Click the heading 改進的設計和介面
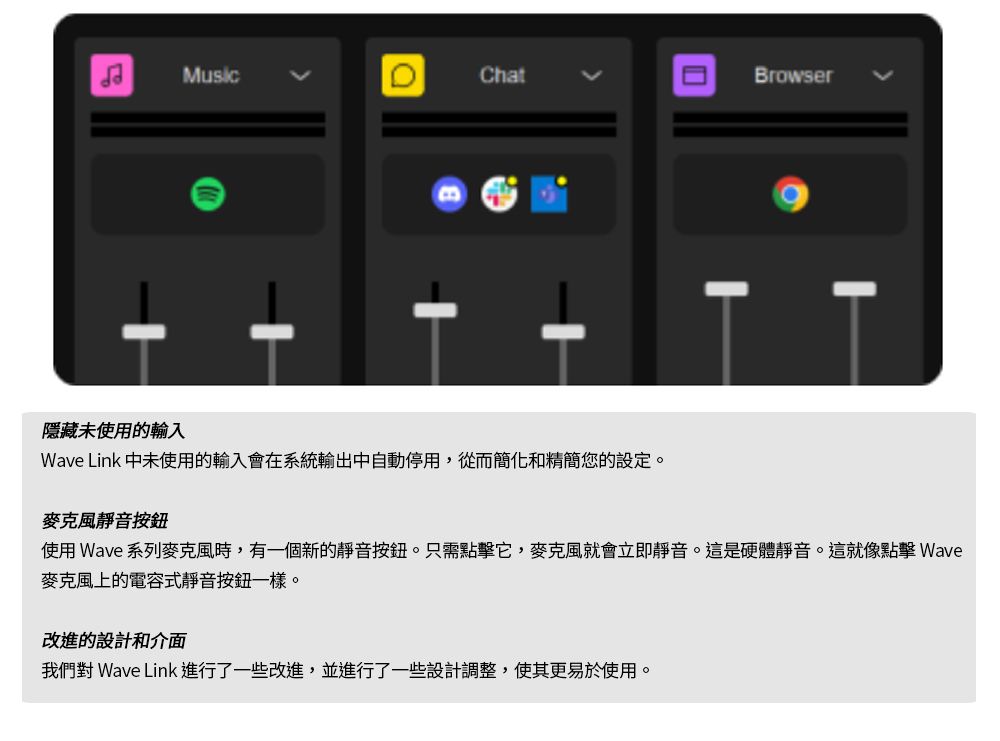This screenshot has height=741, width=1000. point(114,640)
